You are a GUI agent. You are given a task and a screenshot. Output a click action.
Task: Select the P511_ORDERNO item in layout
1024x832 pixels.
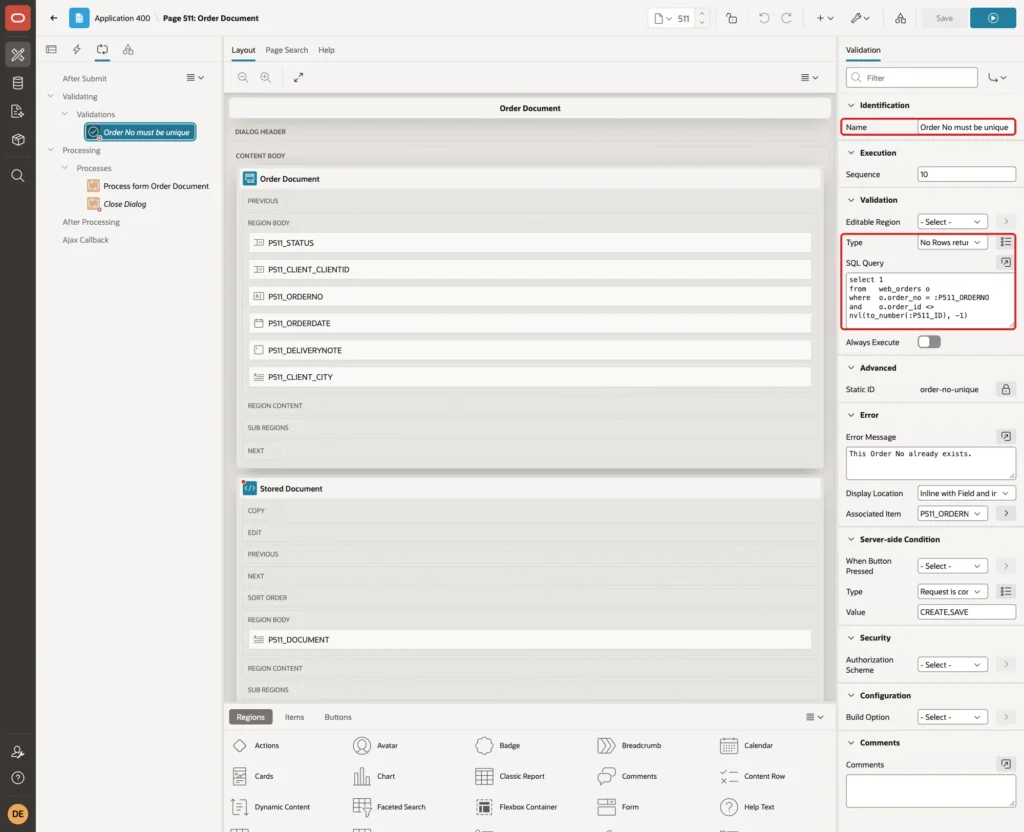pyautogui.click(x=530, y=296)
